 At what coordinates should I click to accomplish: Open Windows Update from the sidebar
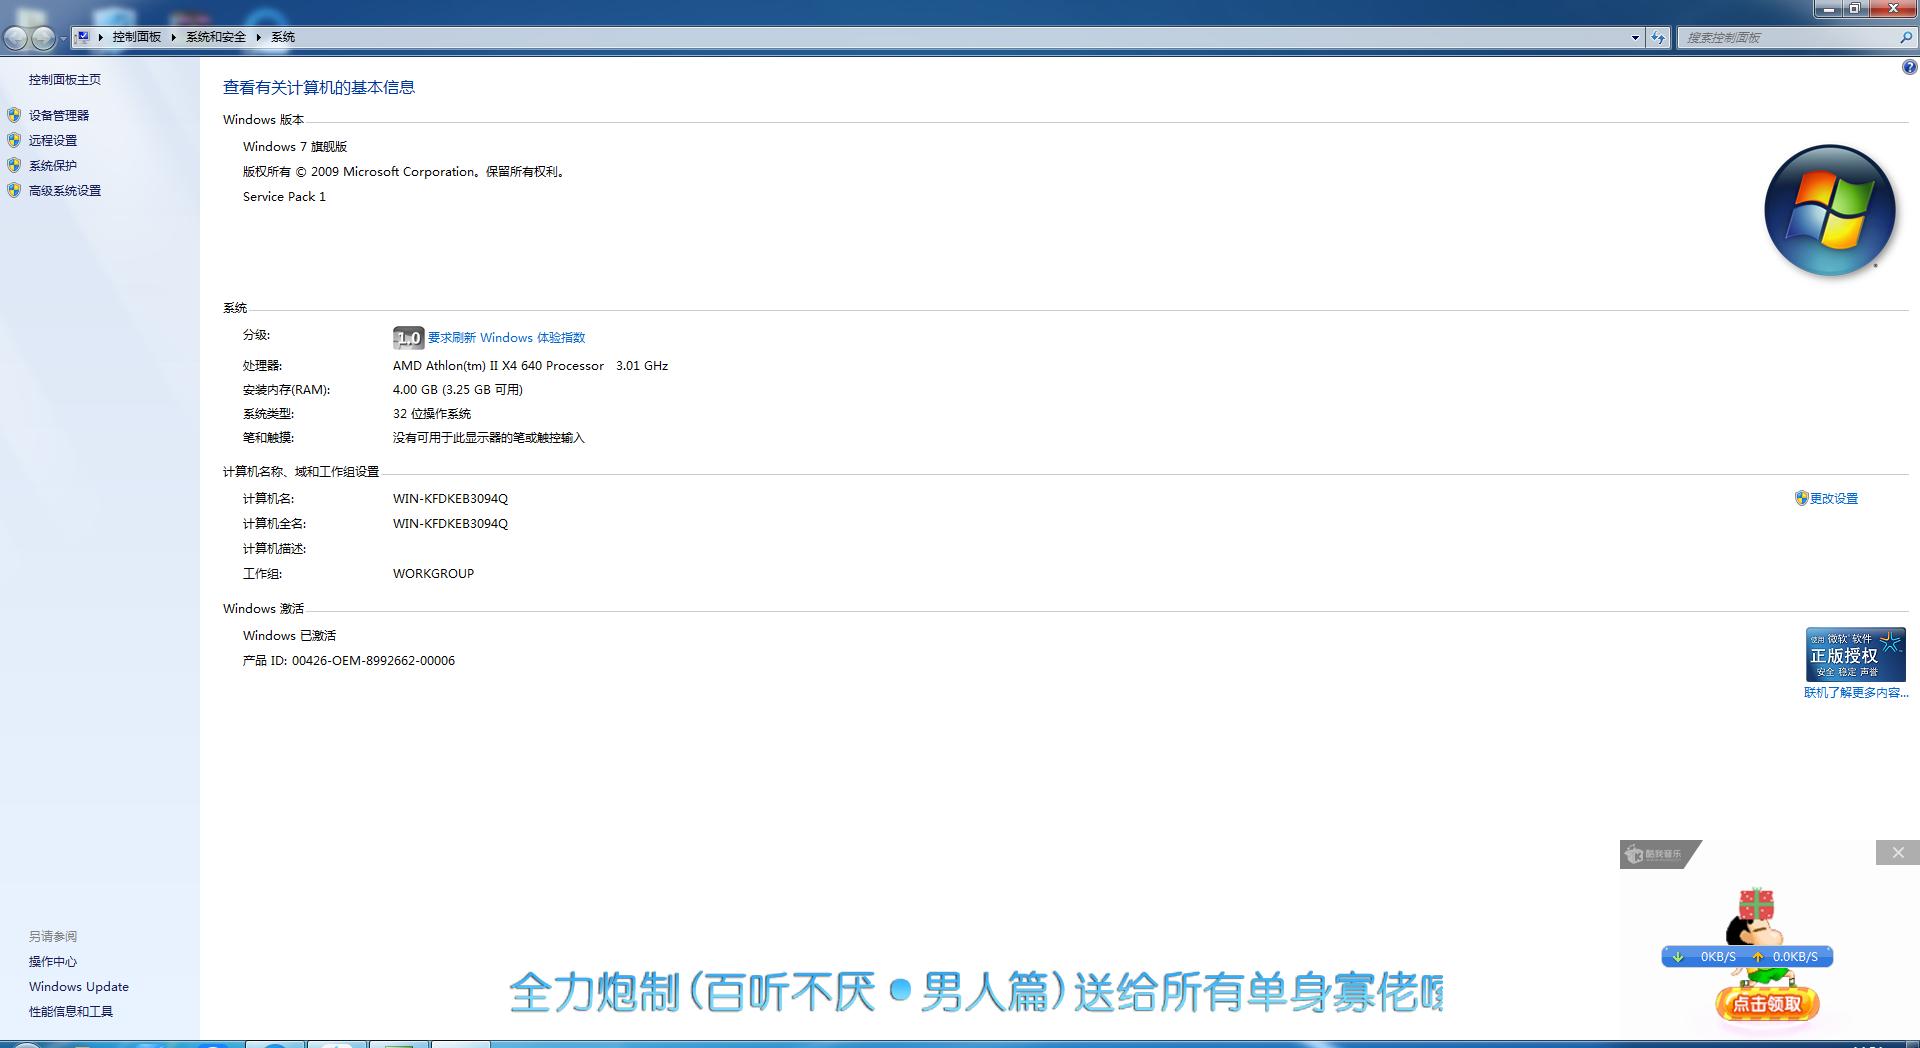[x=79, y=986]
